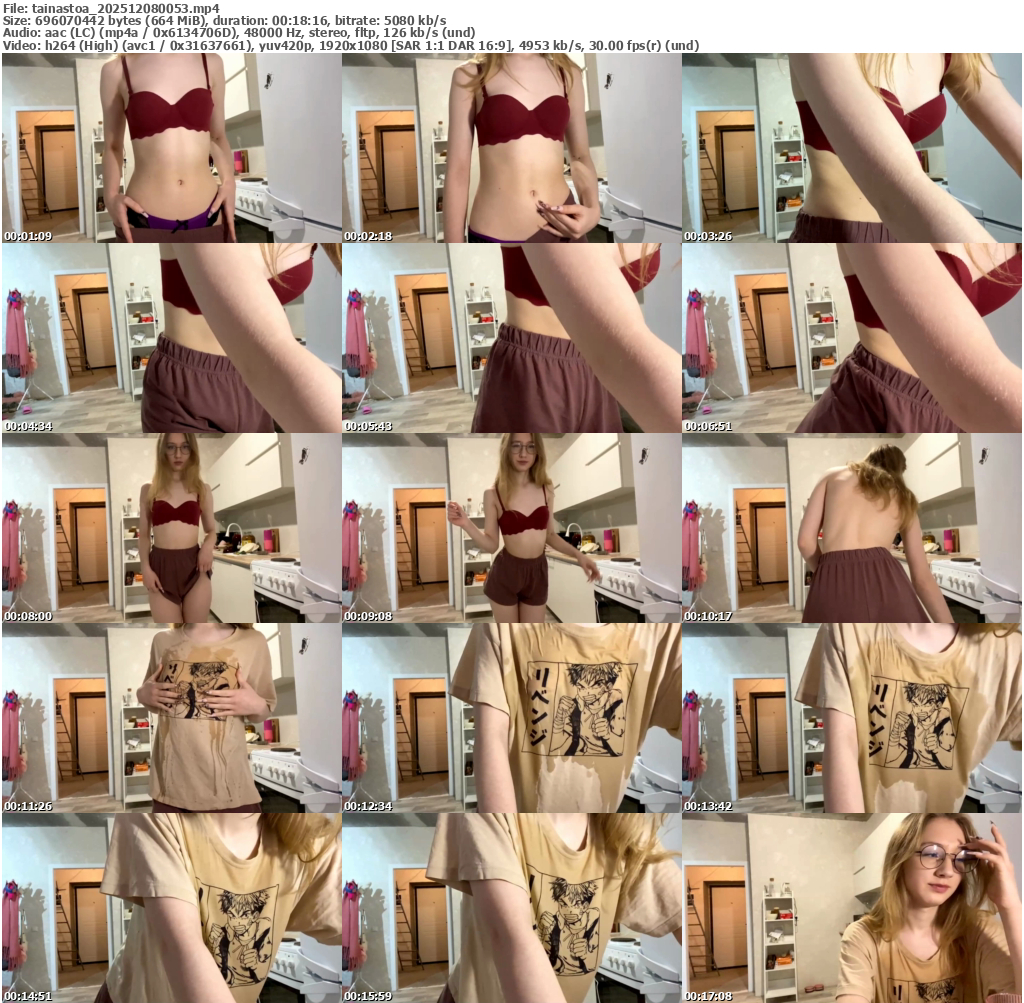
Task: Click the '00:10:17' timestamp label
Action: click(x=708, y=616)
